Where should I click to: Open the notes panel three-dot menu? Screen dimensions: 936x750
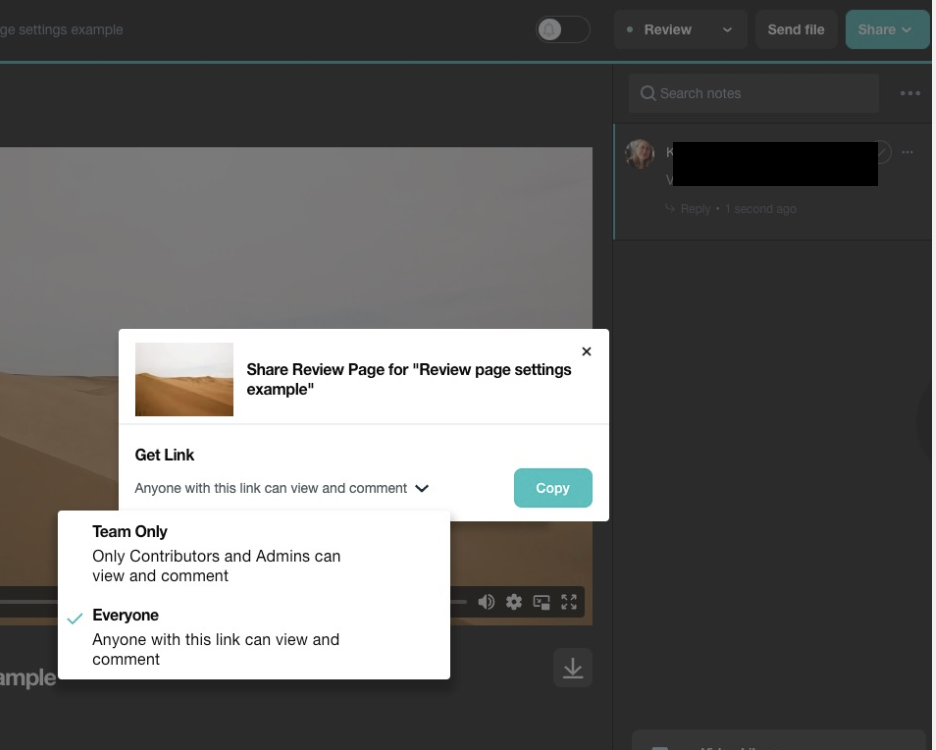pyautogui.click(x=909, y=93)
